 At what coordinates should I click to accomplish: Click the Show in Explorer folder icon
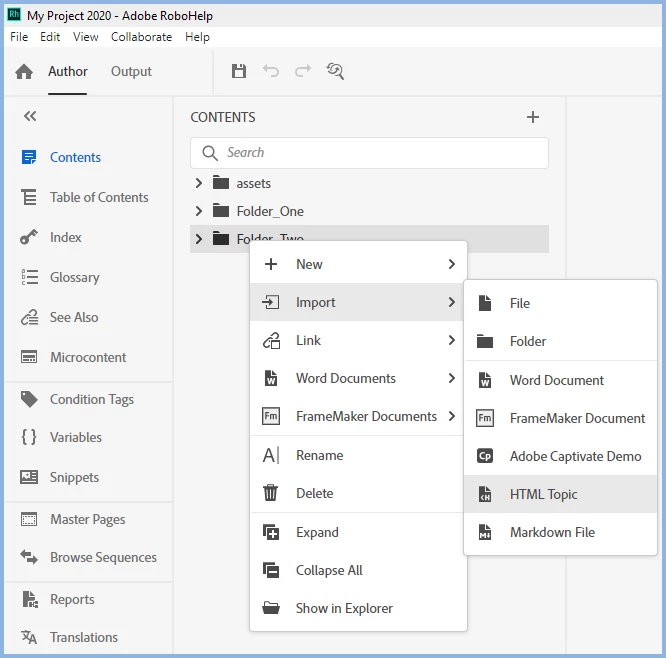pyautogui.click(x=271, y=608)
